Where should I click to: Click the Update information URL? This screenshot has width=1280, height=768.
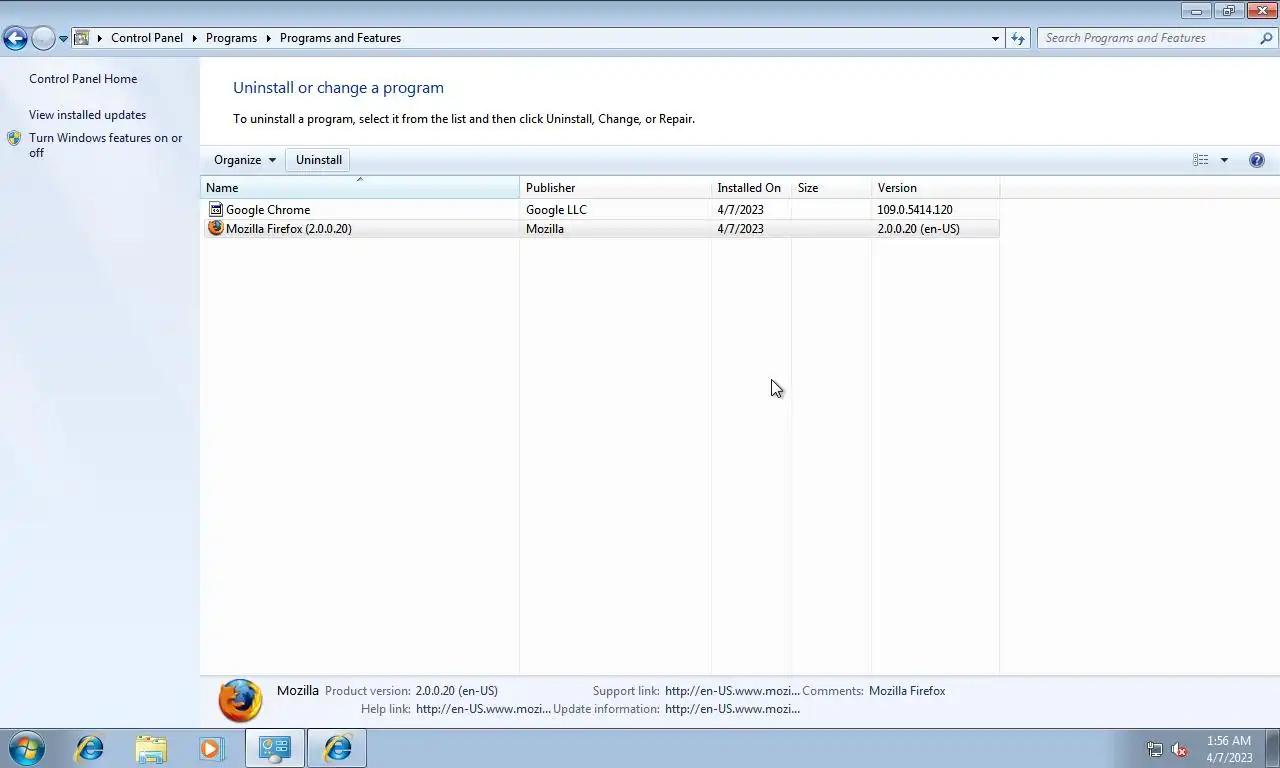point(732,709)
